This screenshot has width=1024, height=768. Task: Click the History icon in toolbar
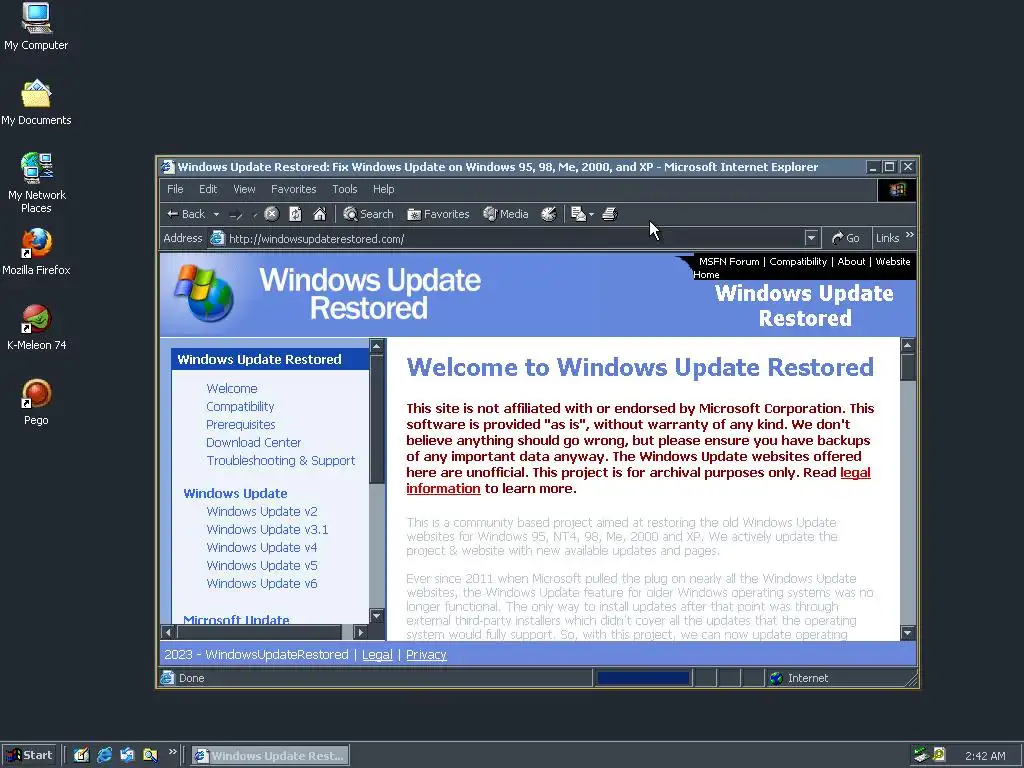click(x=549, y=214)
